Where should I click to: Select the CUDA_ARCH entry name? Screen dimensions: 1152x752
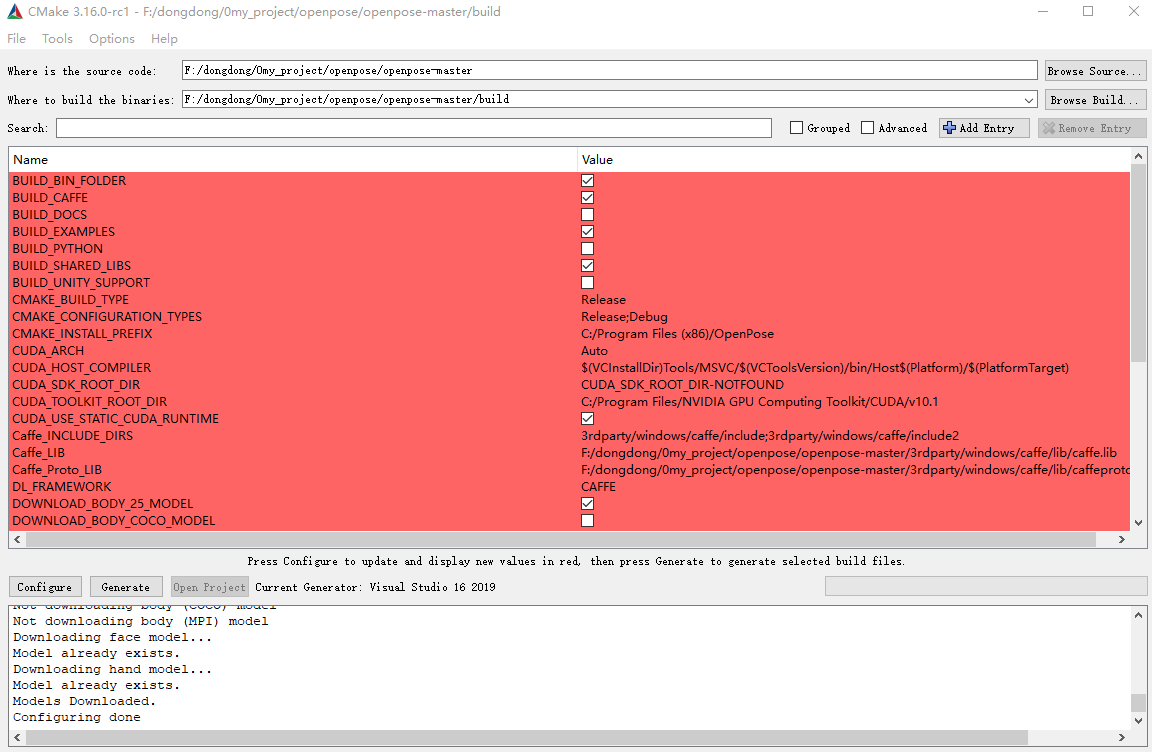(48, 350)
